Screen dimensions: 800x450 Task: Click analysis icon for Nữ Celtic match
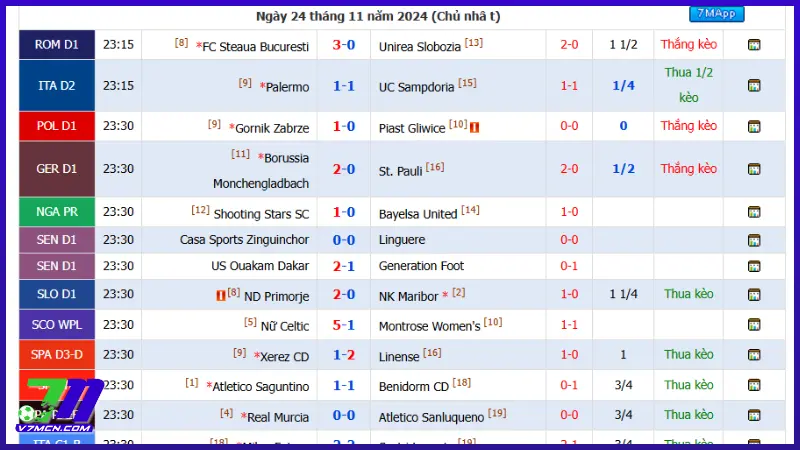tap(754, 324)
